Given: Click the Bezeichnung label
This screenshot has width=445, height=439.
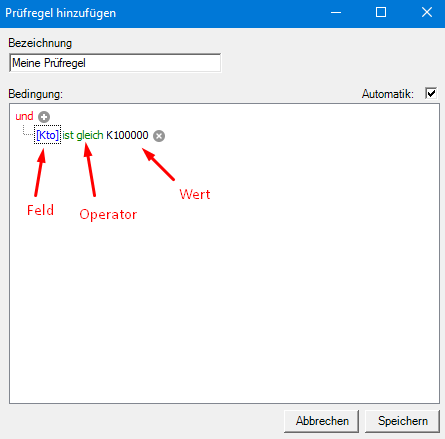Looking at the screenshot, I should point(40,43).
